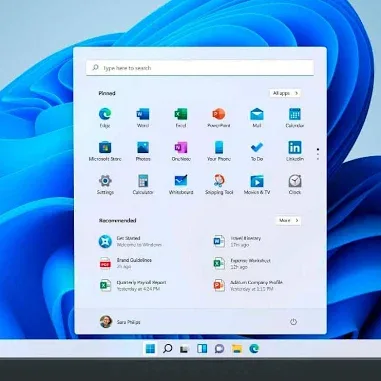Open More recommended items
The image size is (381, 381).
[x=289, y=220]
